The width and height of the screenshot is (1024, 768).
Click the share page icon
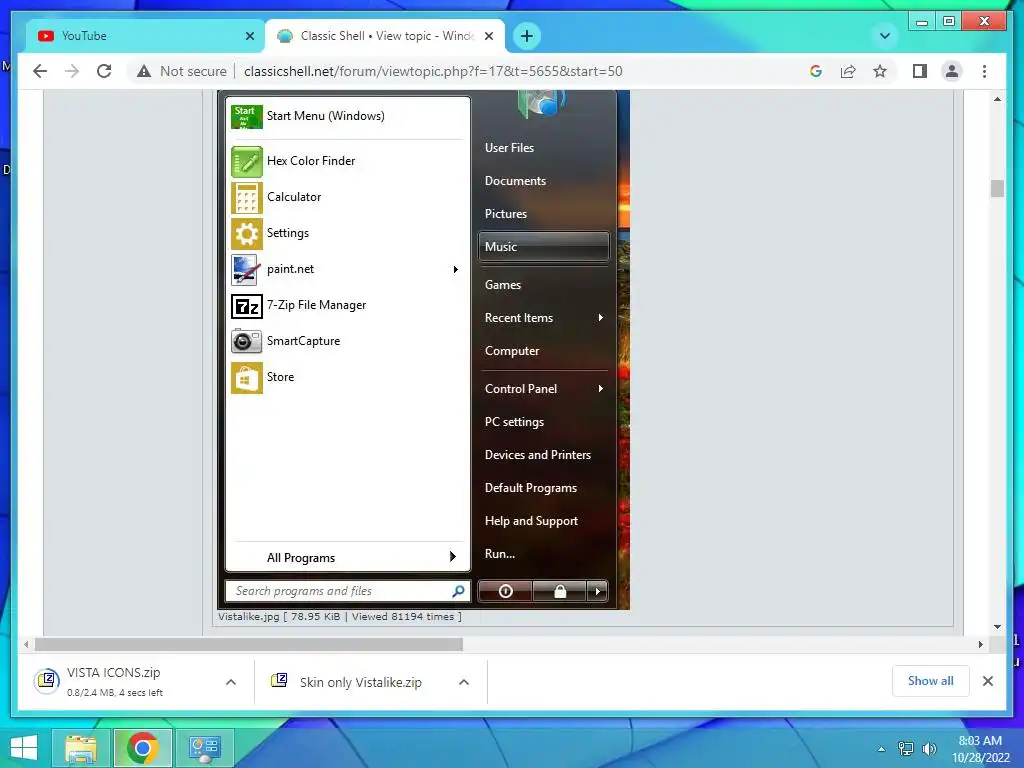pos(848,71)
